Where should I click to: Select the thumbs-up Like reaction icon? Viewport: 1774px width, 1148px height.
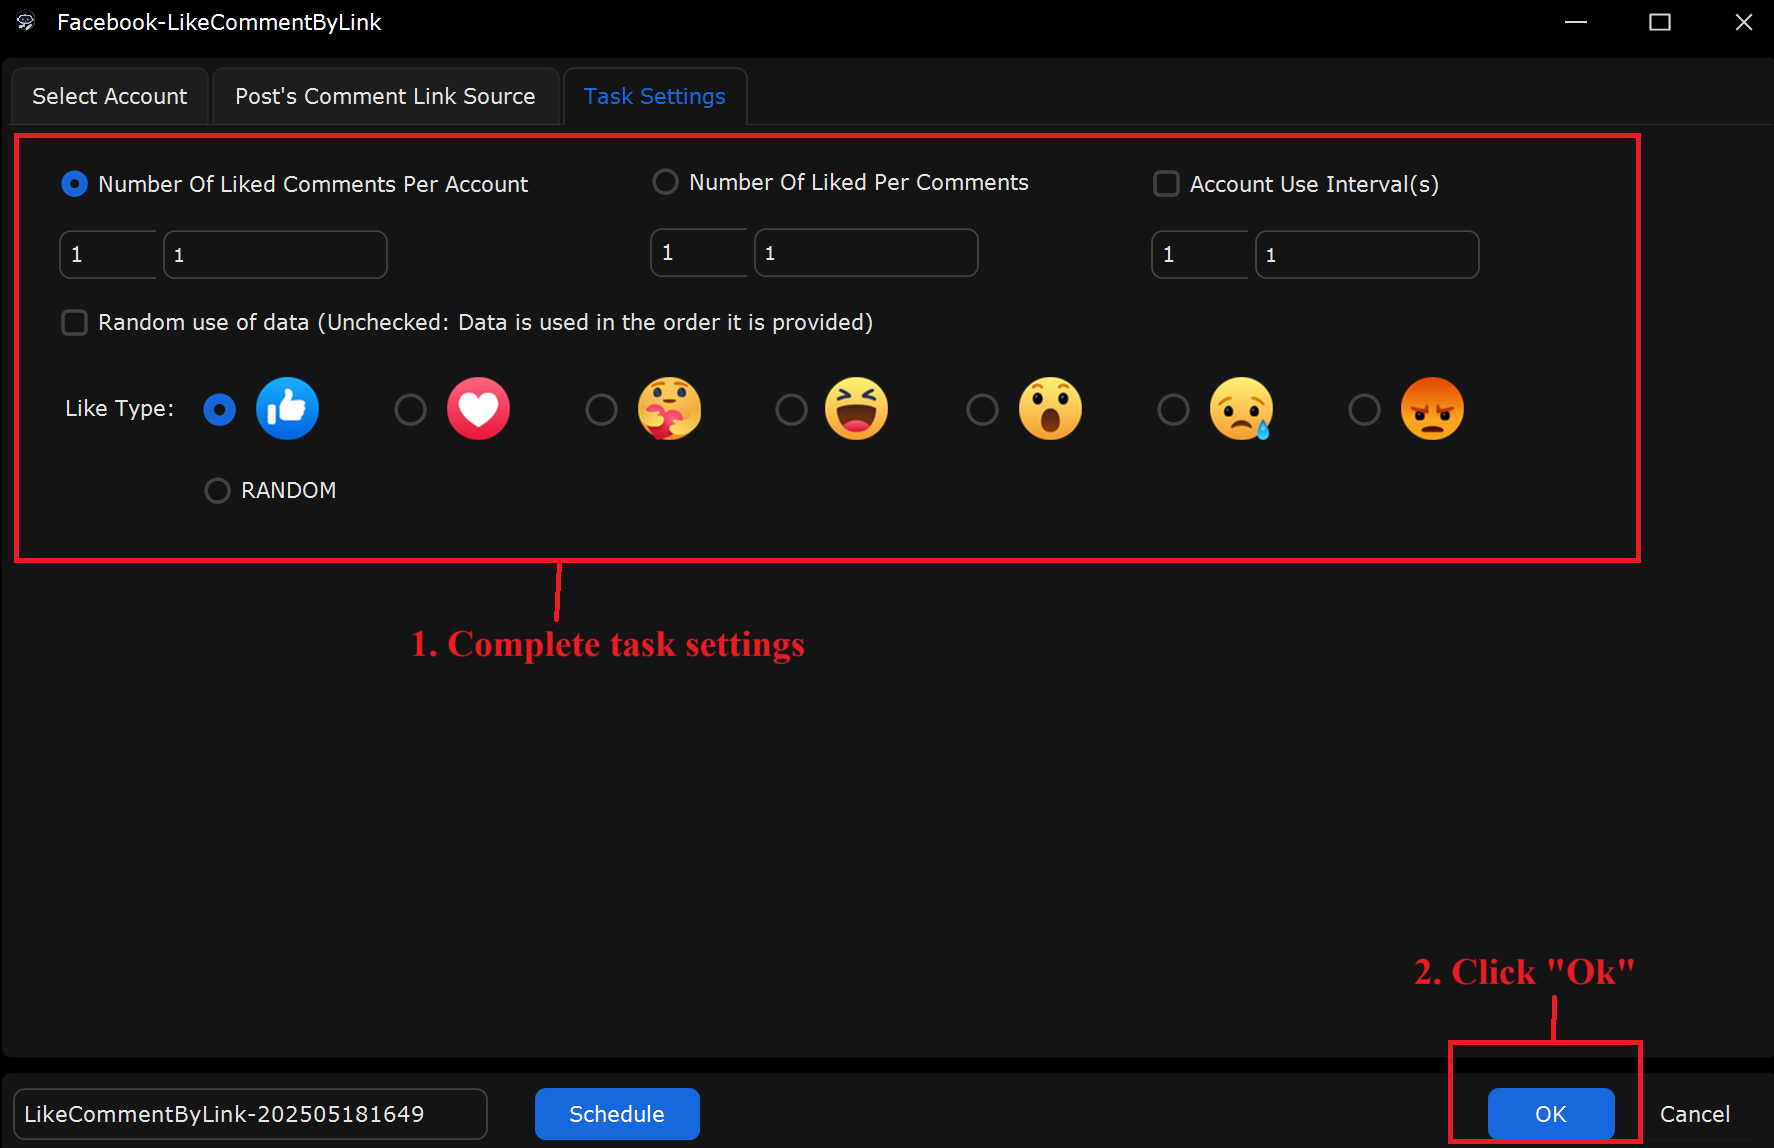(287, 408)
